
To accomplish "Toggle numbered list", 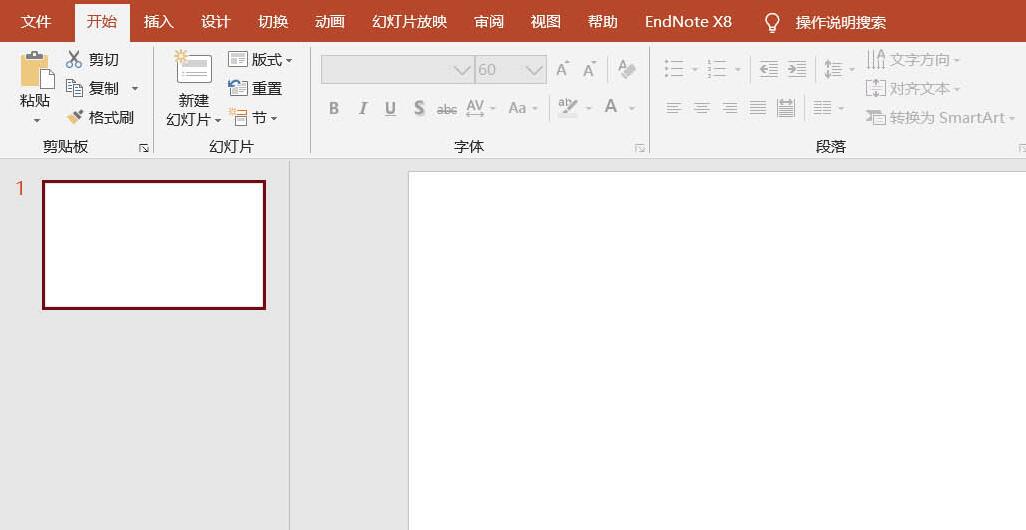I will [x=718, y=69].
